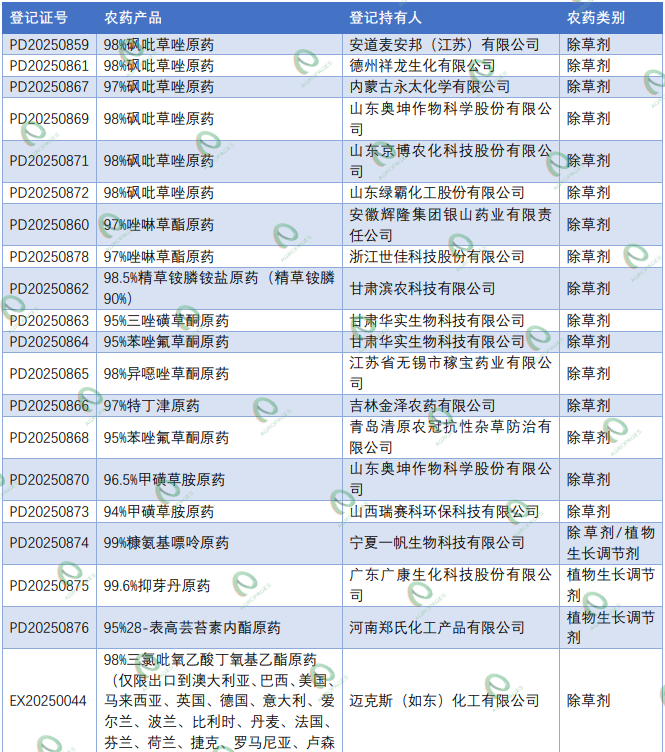Click 山东奥坤作物科学股份有限公司 in PD20250870 row
The image size is (665, 752).
click(451, 480)
